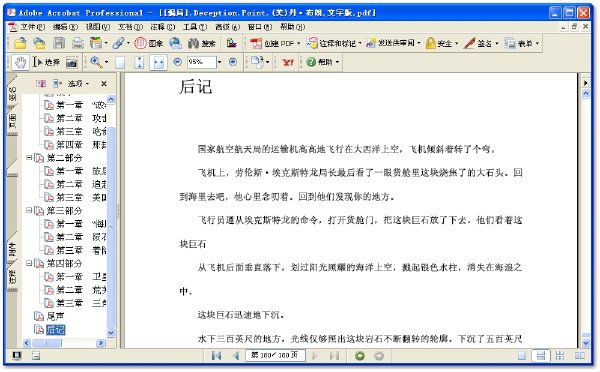Select the Snapshot camera tool
Viewport: 600px width, 372px height.
coord(72,62)
